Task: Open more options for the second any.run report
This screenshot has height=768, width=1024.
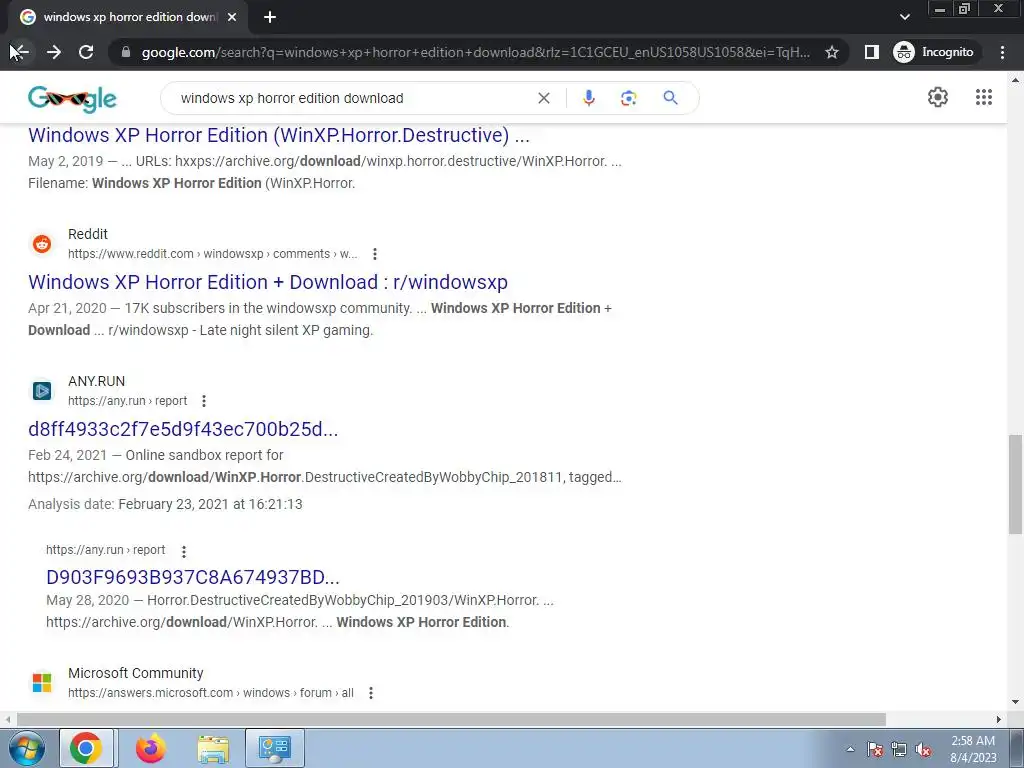Action: (184, 552)
